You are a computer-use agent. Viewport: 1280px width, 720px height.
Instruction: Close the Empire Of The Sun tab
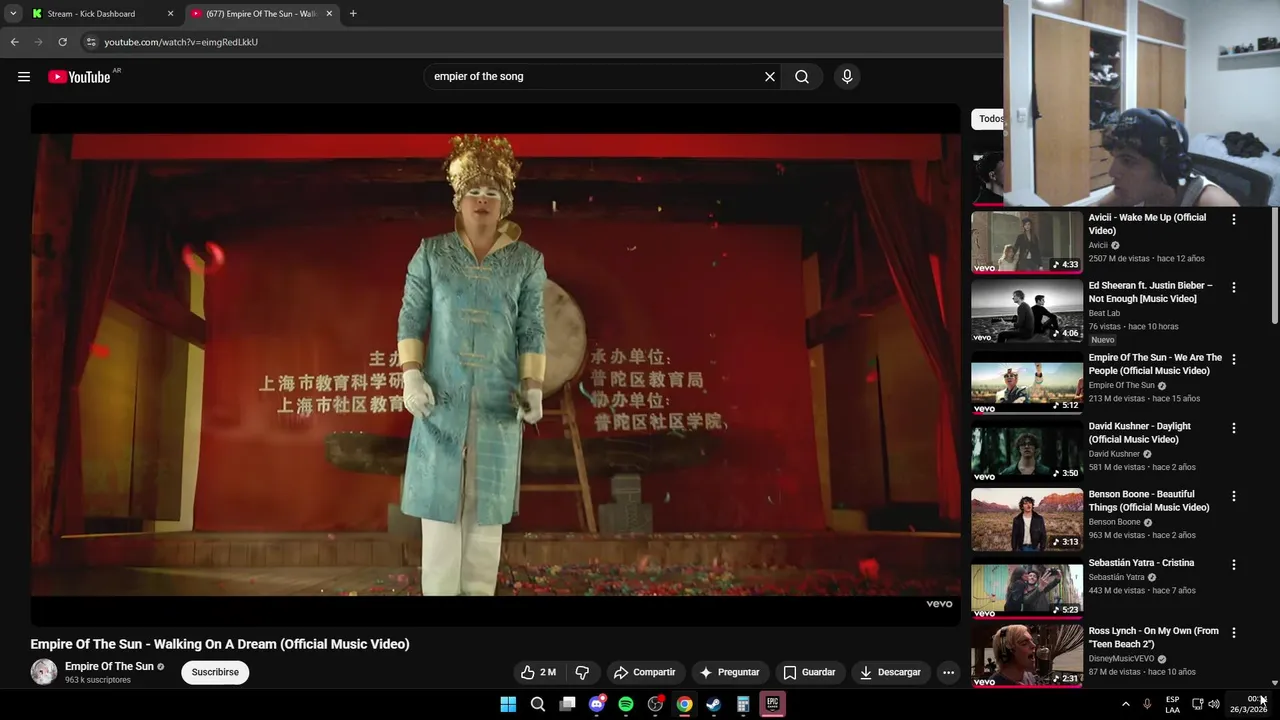point(329,14)
